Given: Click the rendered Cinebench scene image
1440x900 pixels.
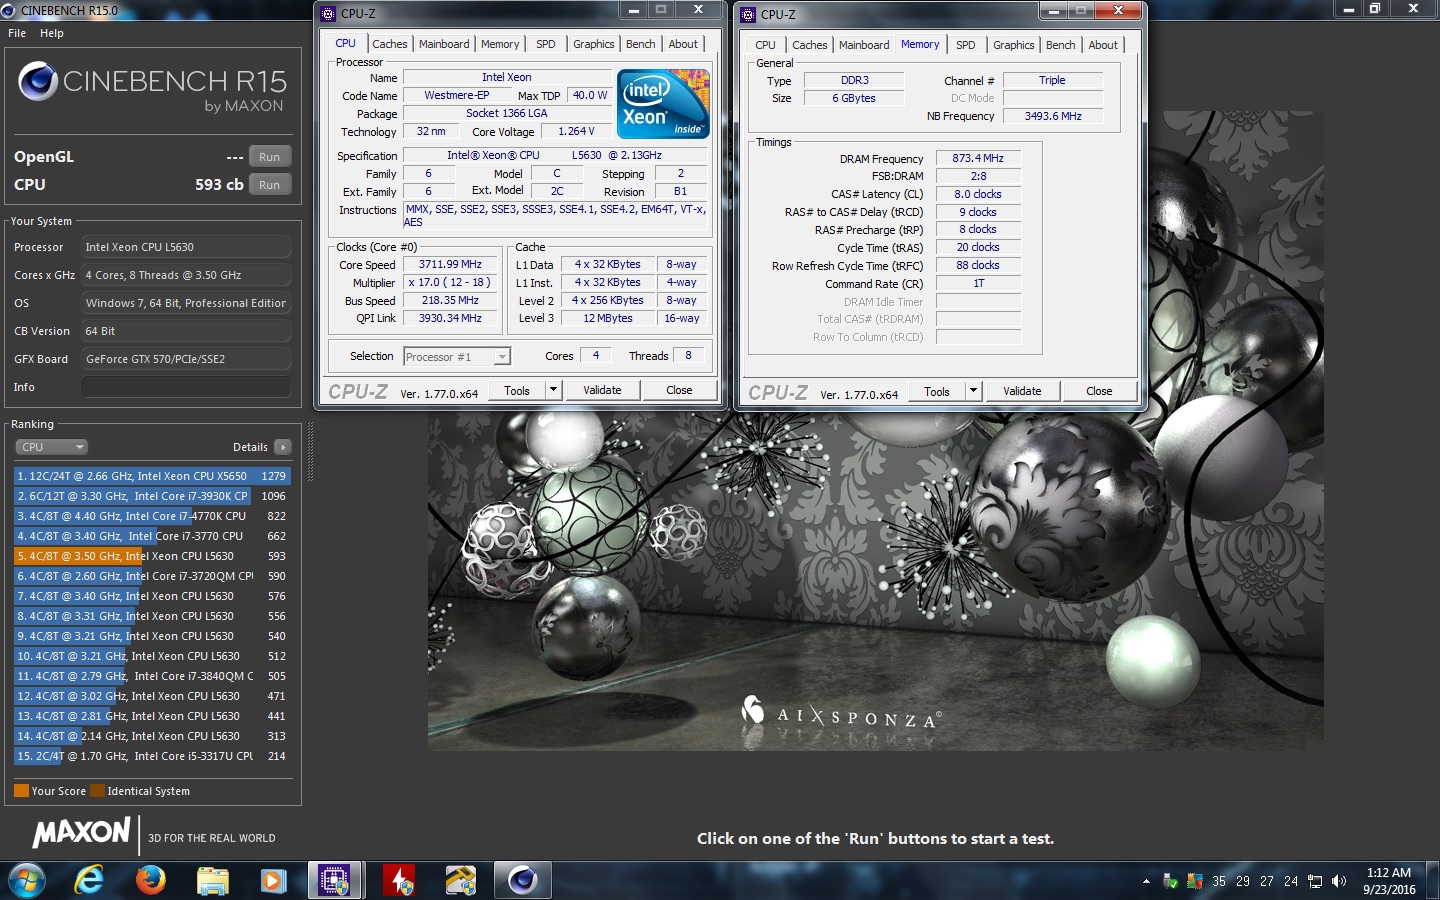Looking at the screenshot, I should click(876, 430).
